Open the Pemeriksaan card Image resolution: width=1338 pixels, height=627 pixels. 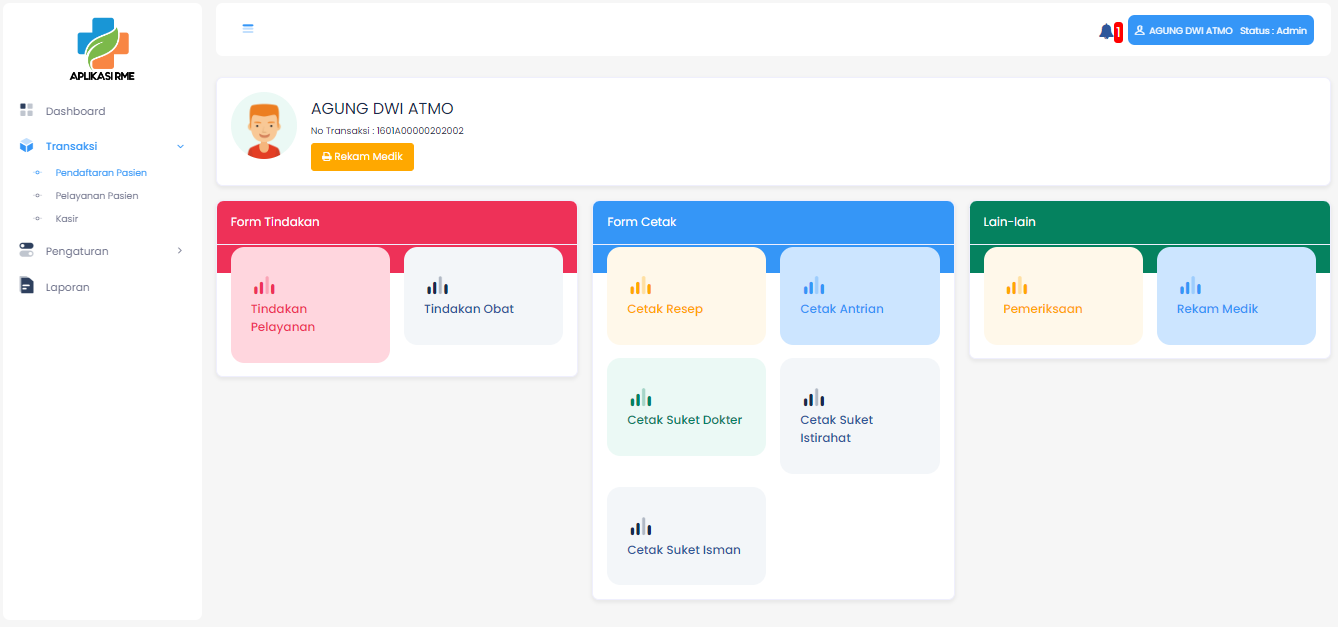click(1063, 297)
